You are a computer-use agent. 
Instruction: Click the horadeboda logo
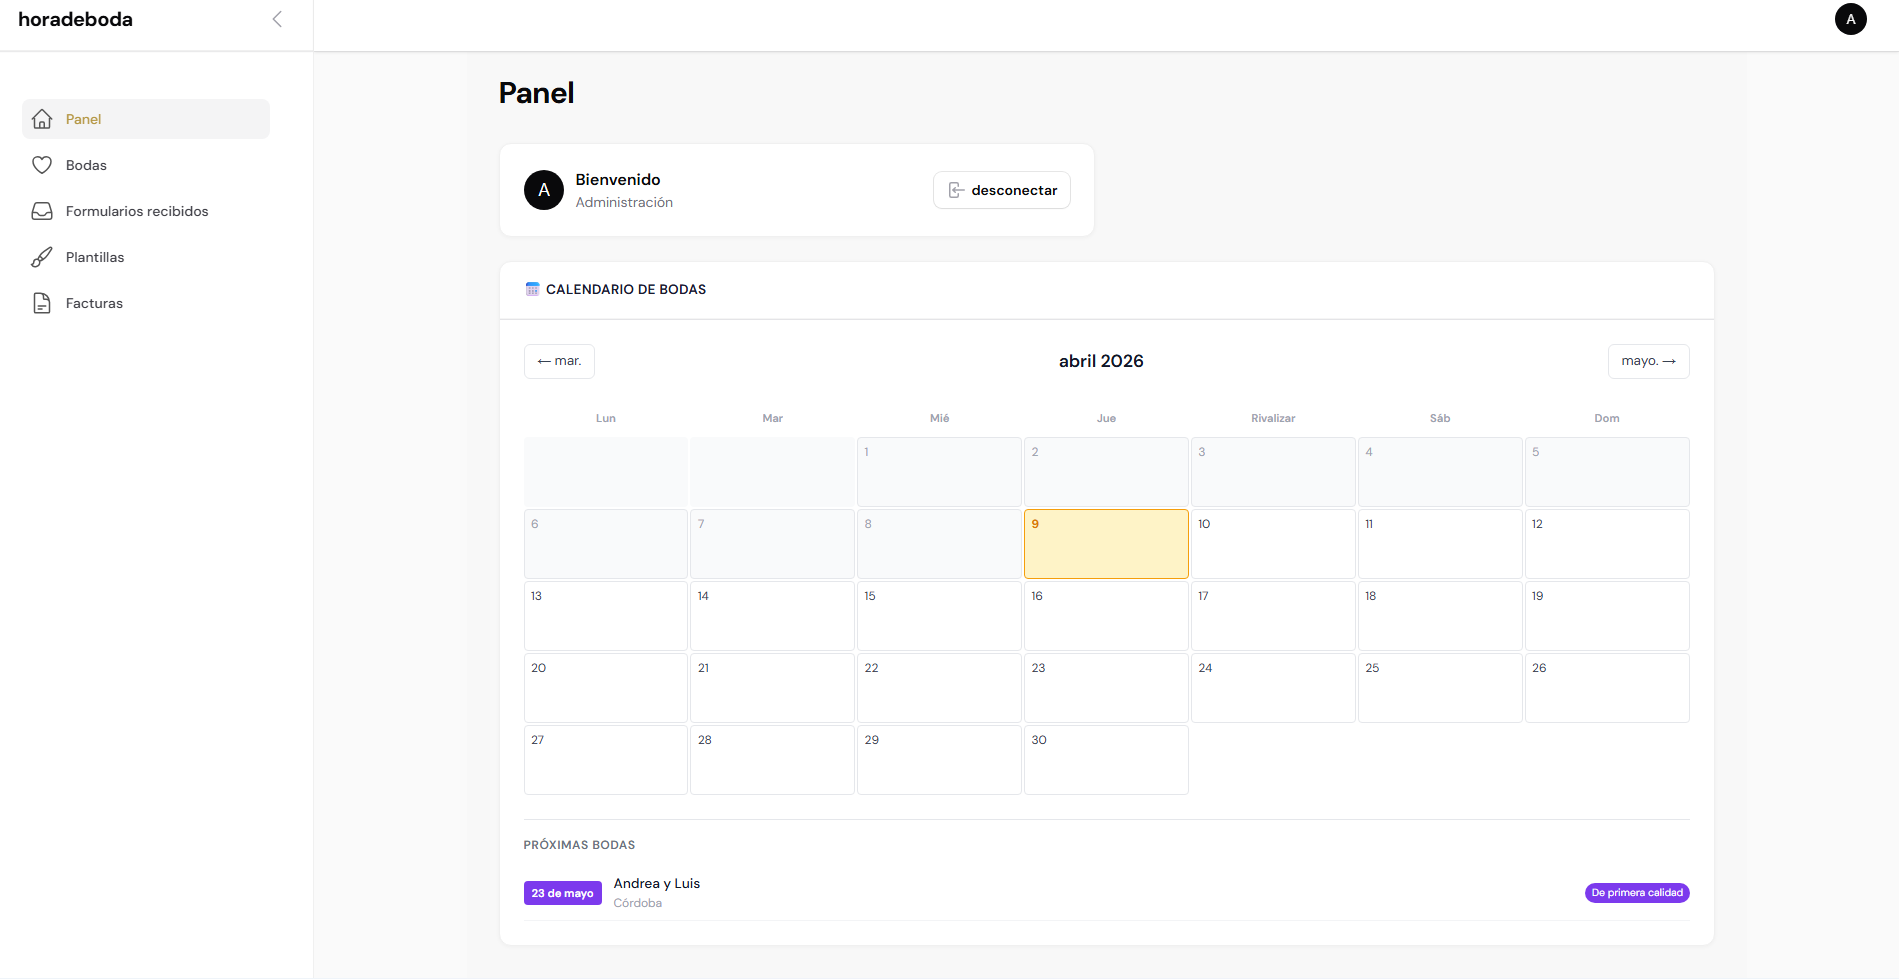(76, 19)
